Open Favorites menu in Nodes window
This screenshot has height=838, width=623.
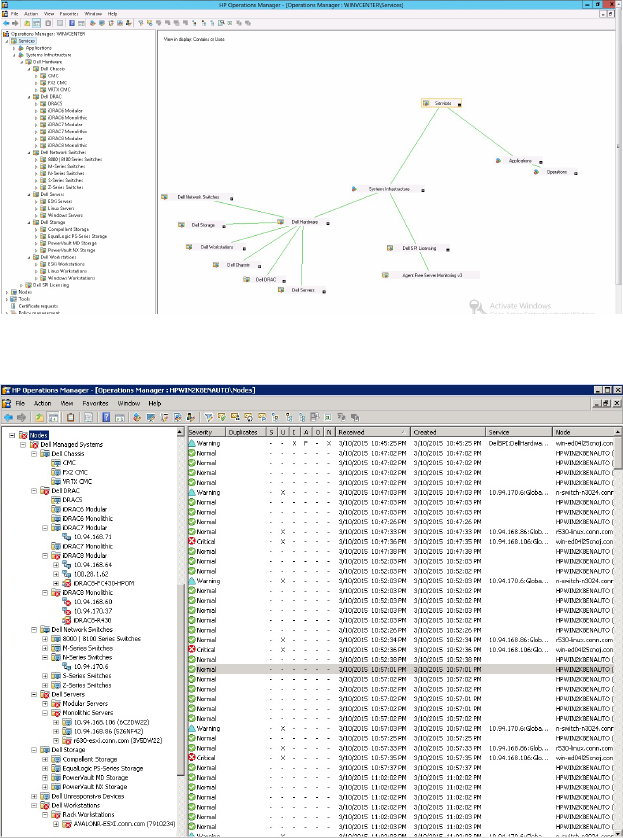click(96, 404)
